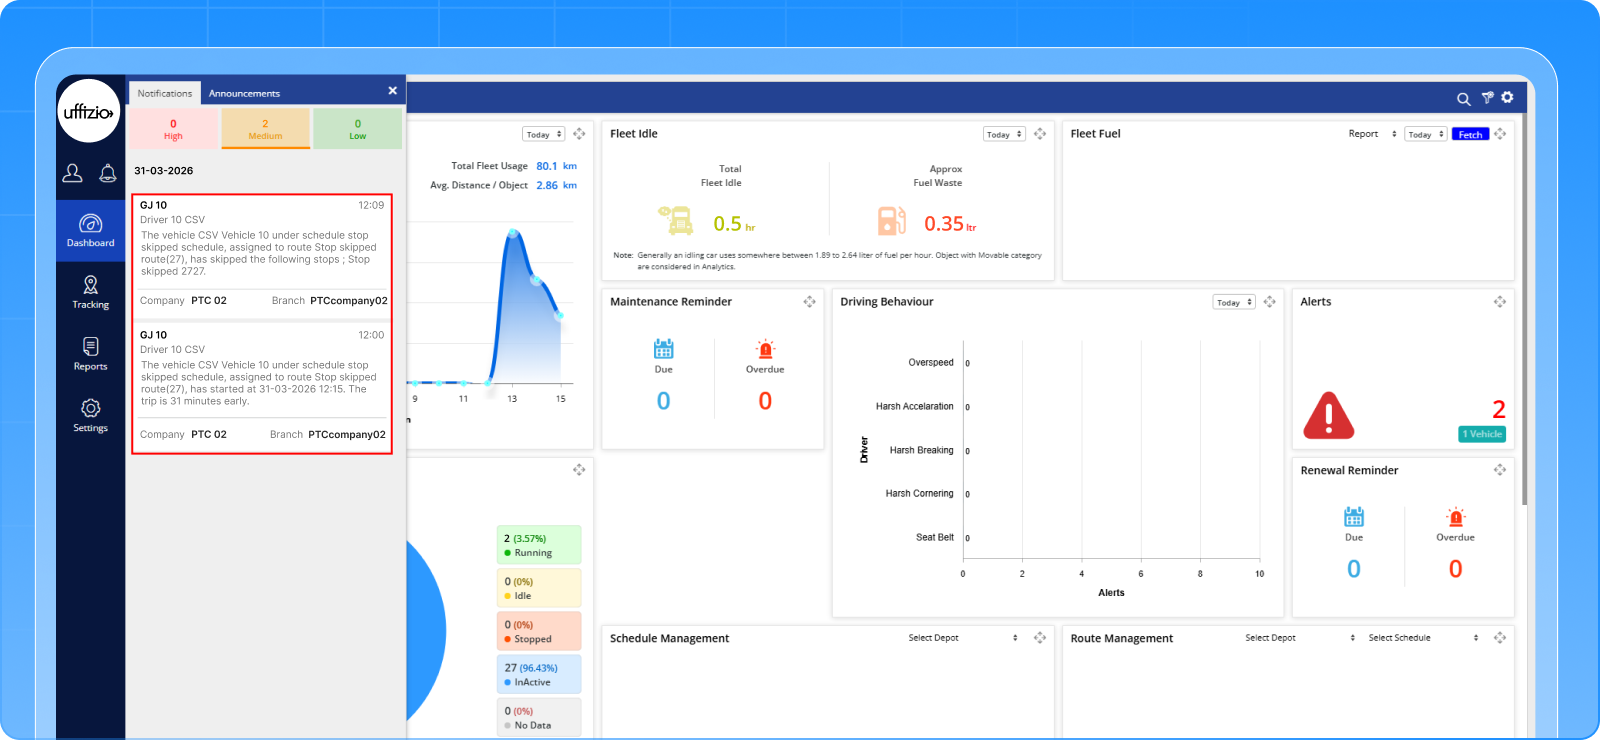1600x740 pixels.
Task: Filter notifications by High priority
Action: pos(173,129)
